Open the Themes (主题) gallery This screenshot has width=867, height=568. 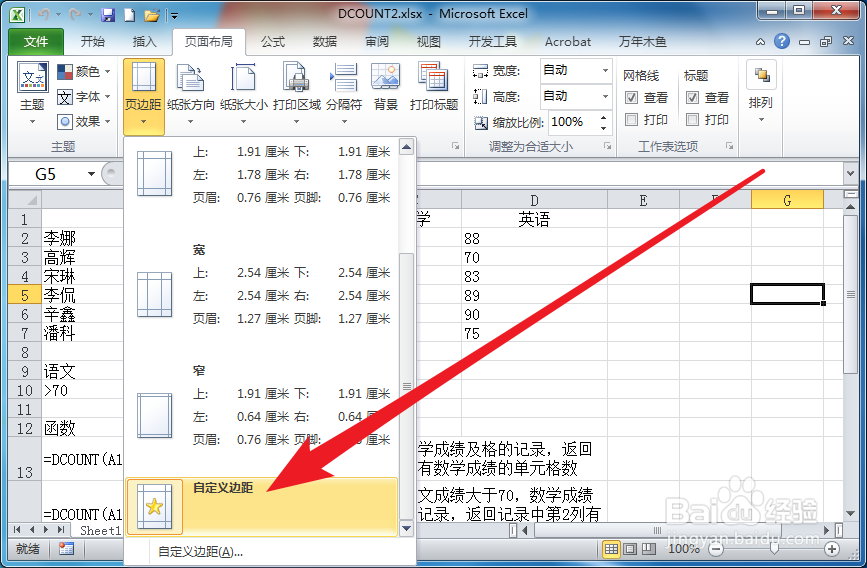[x=33, y=93]
